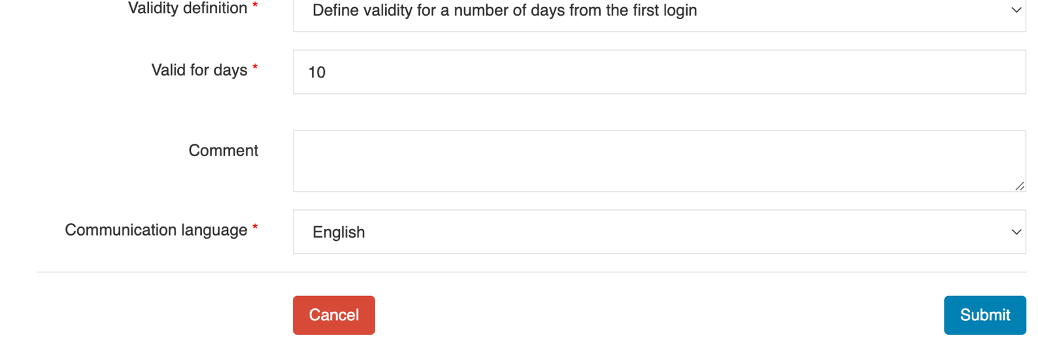This screenshot has height=360, width=1038.
Task: Open the Communication language dropdown
Action: click(659, 232)
